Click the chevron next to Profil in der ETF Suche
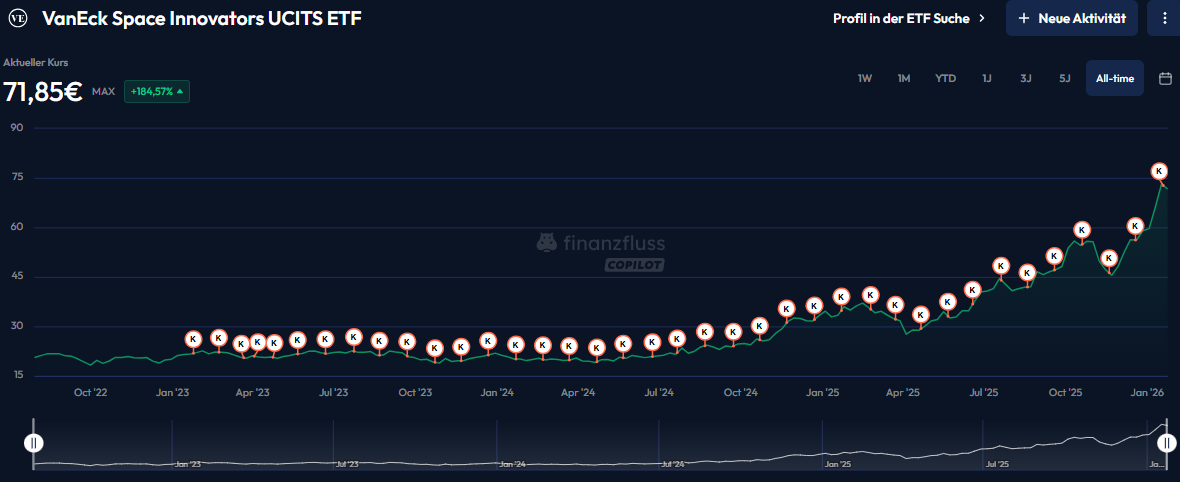This screenshot has height=482, width=1180. (x=982, y=18)
